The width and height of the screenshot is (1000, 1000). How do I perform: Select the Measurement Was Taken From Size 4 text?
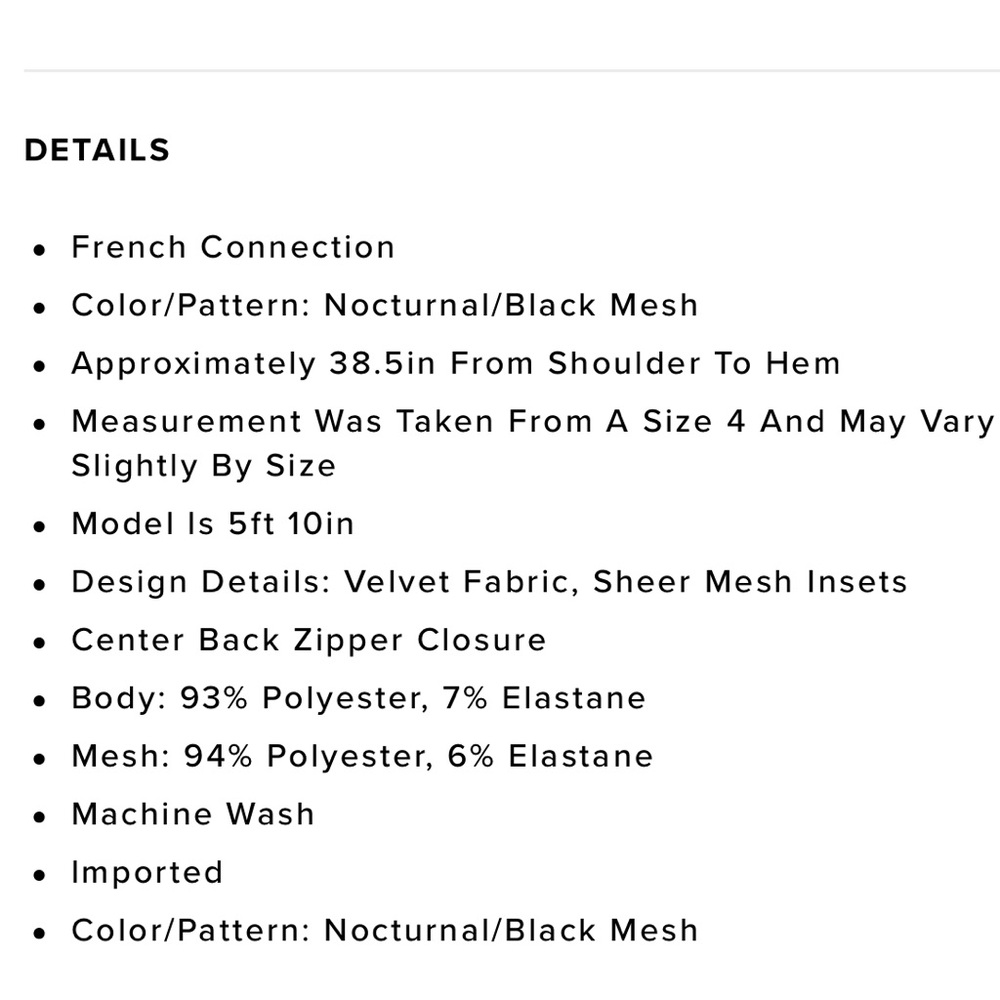[532, 421]
